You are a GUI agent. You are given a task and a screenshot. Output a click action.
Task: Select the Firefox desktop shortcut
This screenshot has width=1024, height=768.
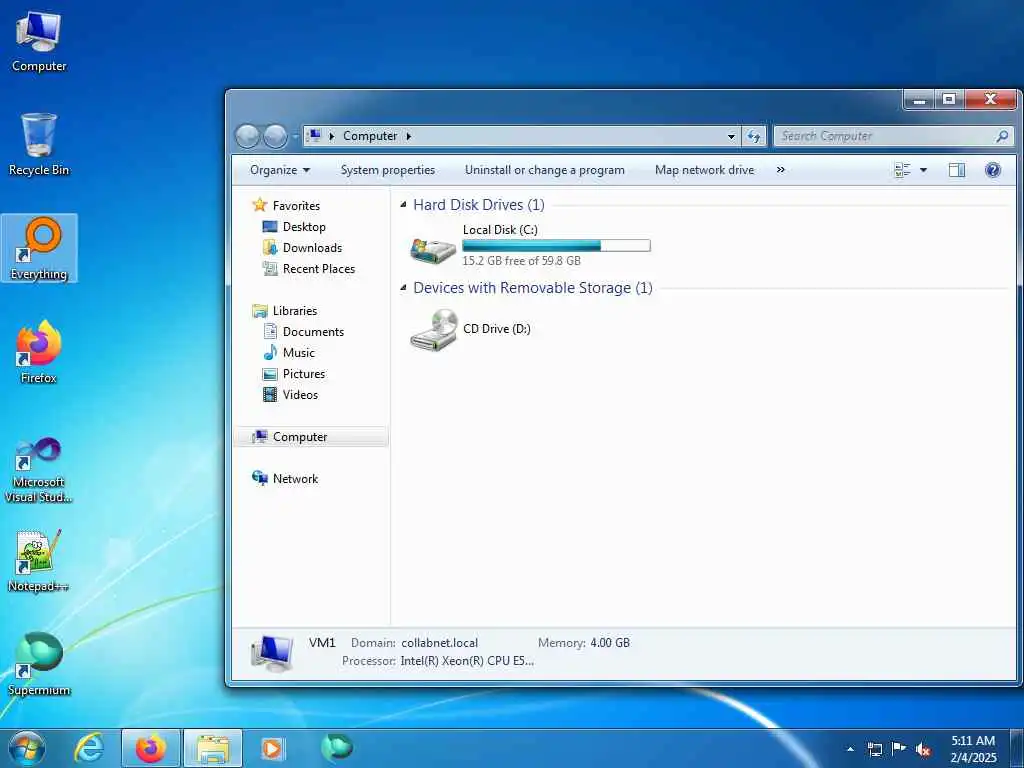(x=39, y=352)
